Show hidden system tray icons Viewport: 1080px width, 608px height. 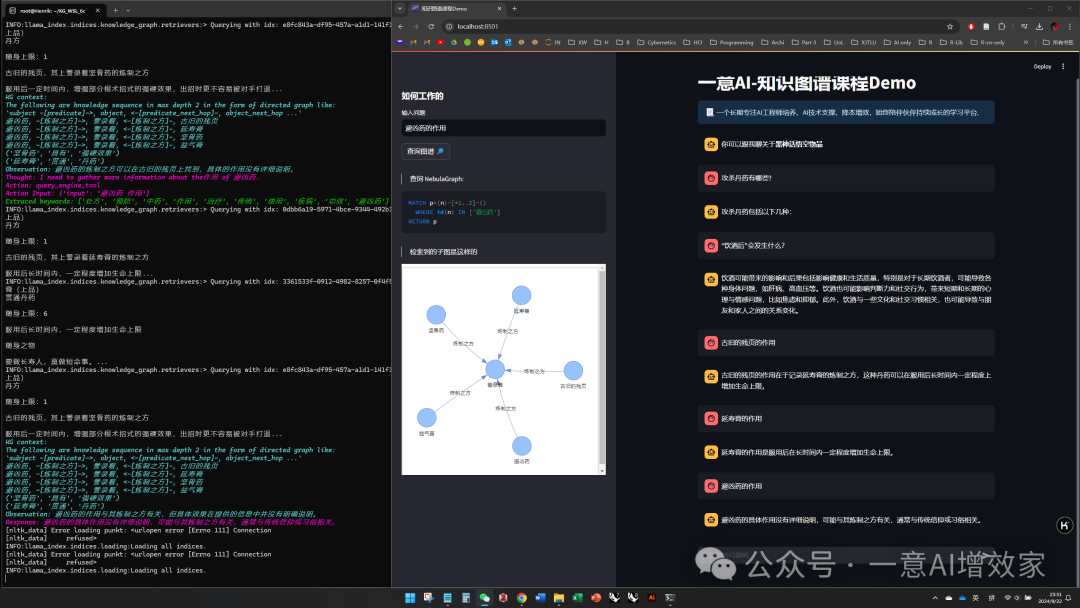click(x=935, y=598)
